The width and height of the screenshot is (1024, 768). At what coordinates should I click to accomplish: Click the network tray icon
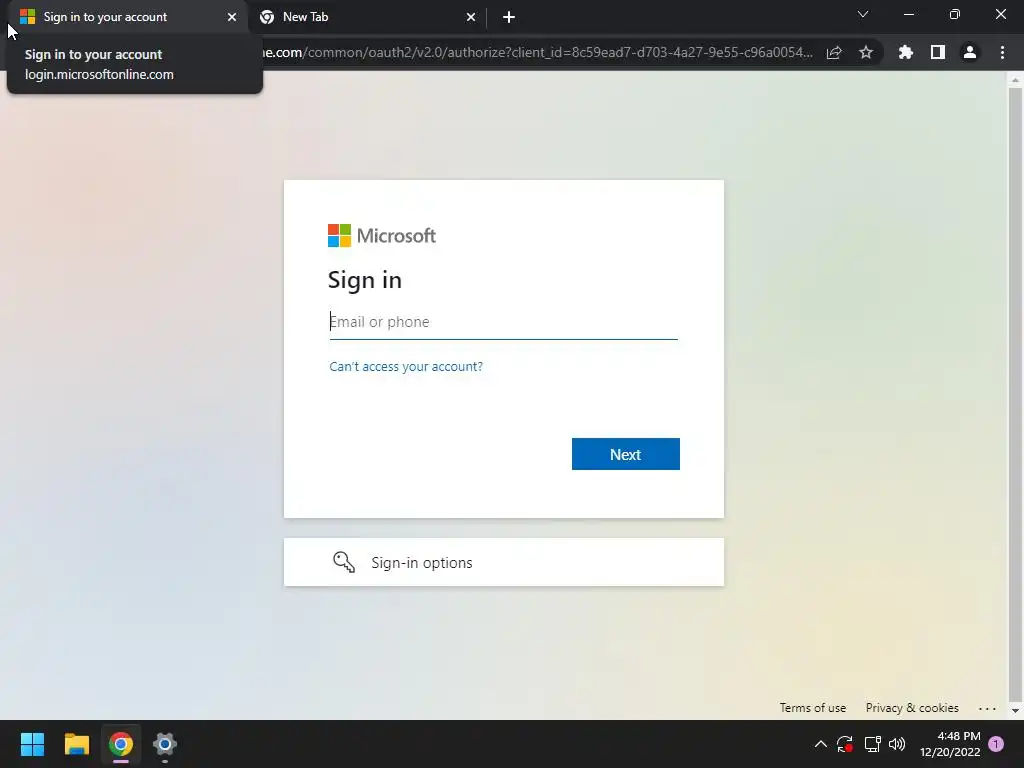[x=872, y=744]
